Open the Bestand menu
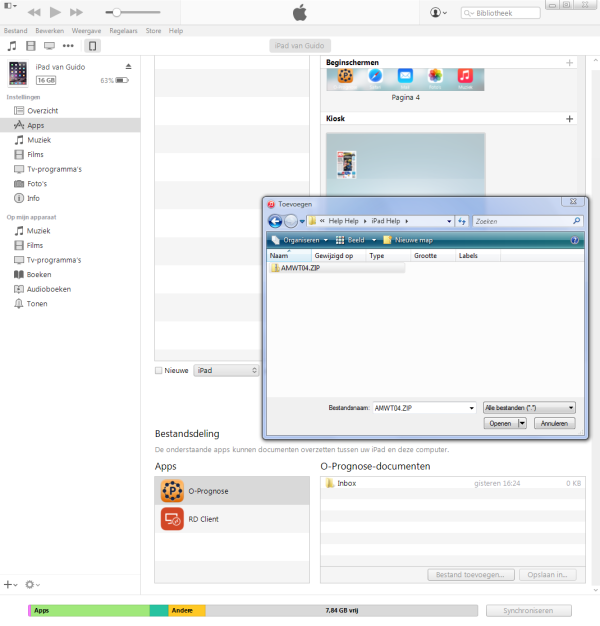 (16, 31)
